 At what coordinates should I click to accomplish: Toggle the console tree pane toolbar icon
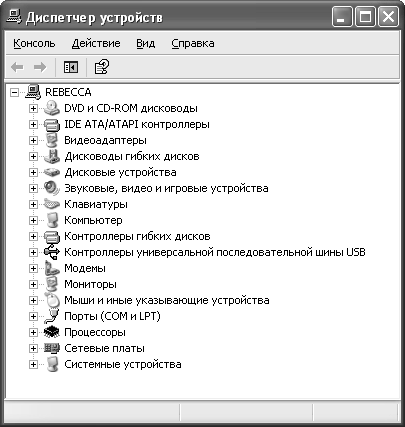pyautogui.click(x=71, y=67)
